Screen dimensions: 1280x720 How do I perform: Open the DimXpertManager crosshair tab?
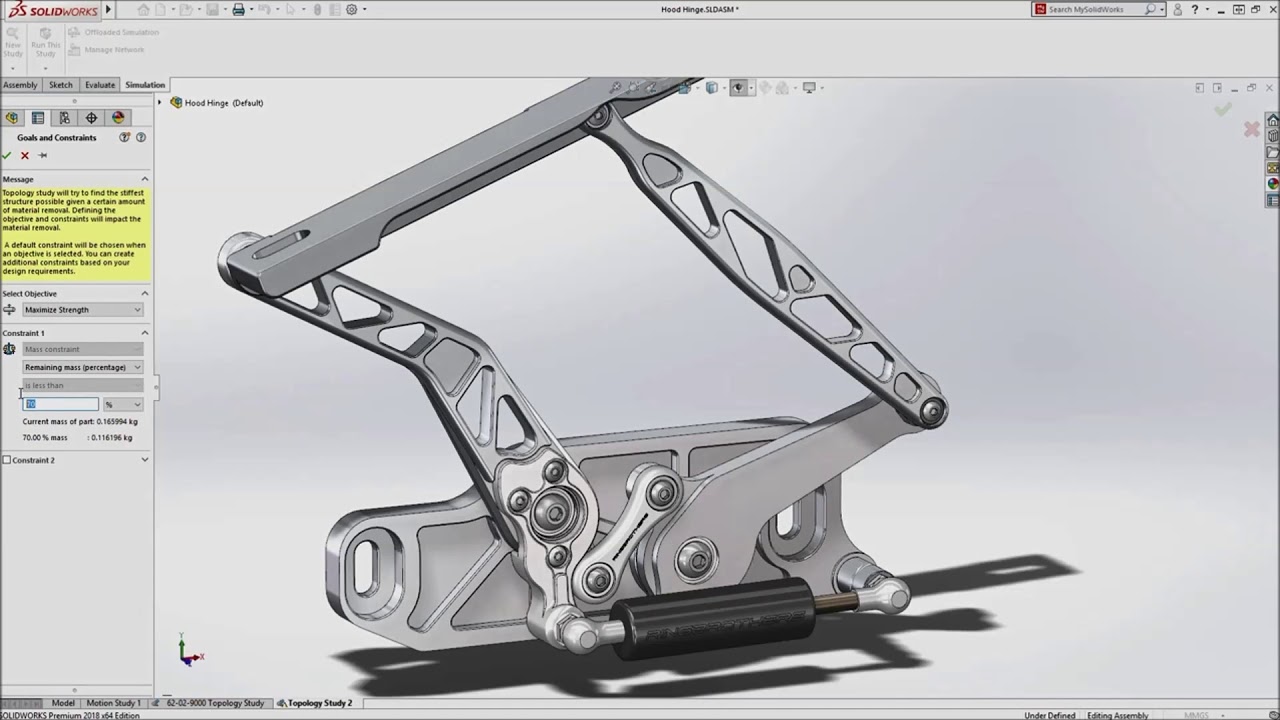91,118
